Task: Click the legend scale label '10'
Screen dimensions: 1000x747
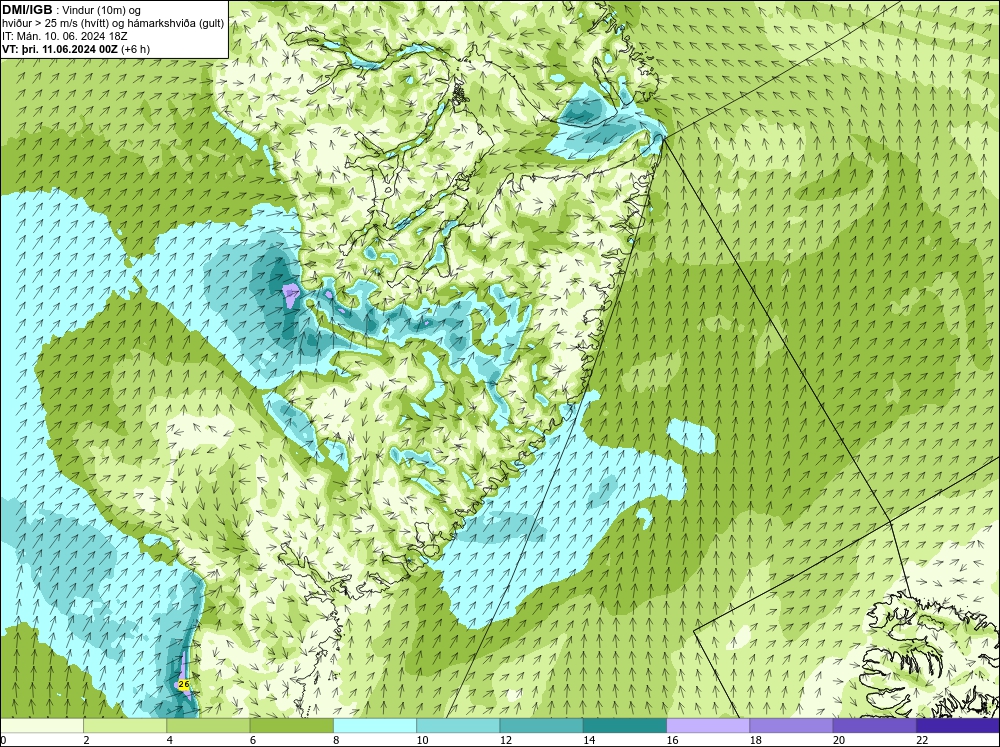Action: point(422,740)
